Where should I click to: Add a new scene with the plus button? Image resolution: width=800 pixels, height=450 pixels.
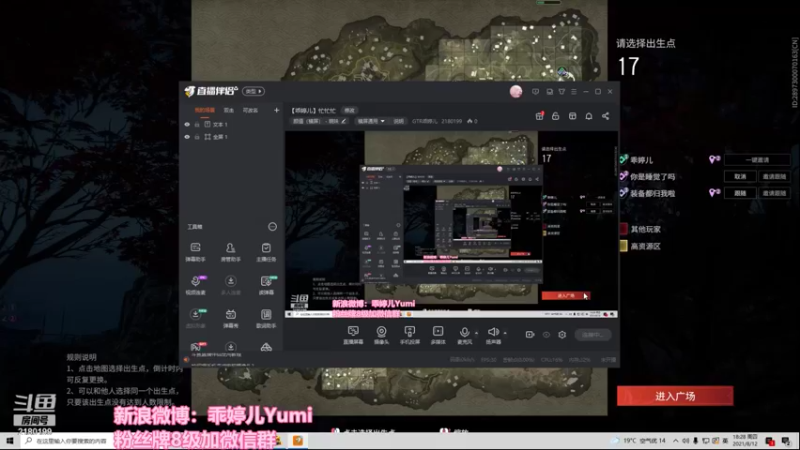point(277,110)
